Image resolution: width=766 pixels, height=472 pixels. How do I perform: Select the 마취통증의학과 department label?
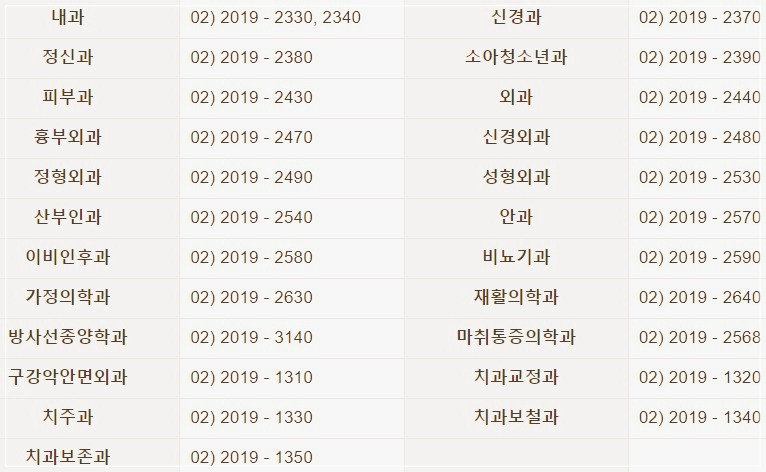pos(516,337)
